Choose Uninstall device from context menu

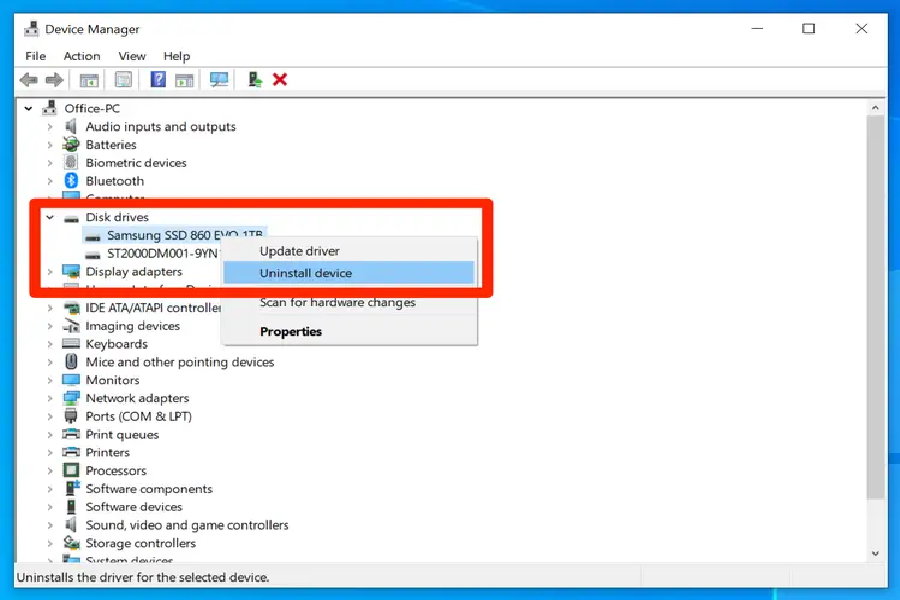[306, 273]
